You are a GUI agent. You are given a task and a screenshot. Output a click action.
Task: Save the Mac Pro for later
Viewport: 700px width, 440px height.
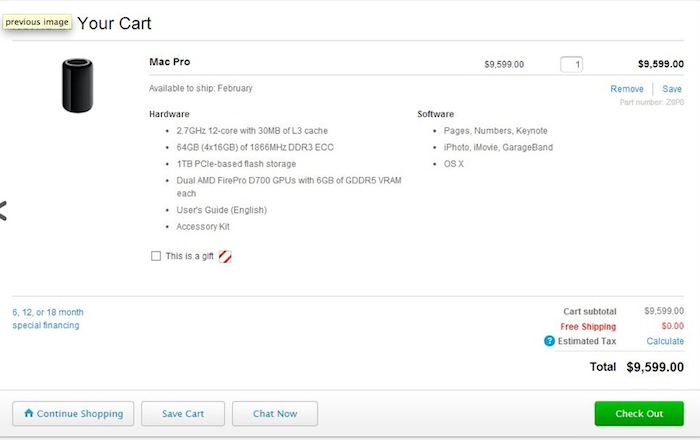pyautogui.click(x=672, y=89)
